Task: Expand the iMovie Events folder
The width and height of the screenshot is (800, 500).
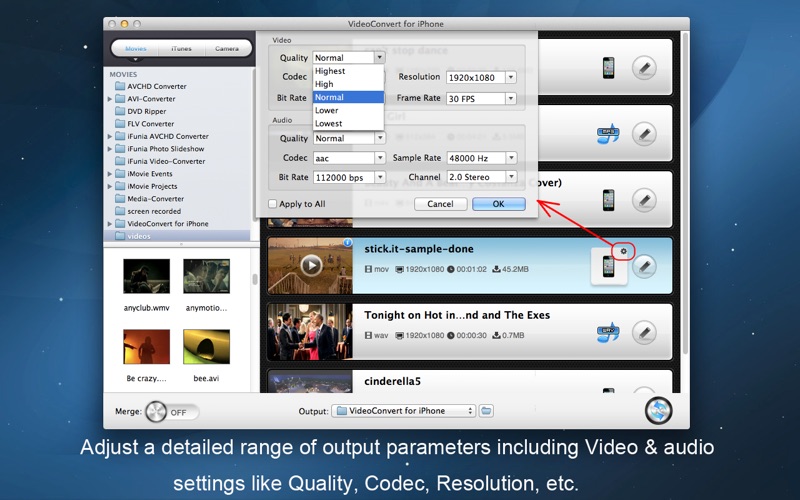Action: click(110, 174)
